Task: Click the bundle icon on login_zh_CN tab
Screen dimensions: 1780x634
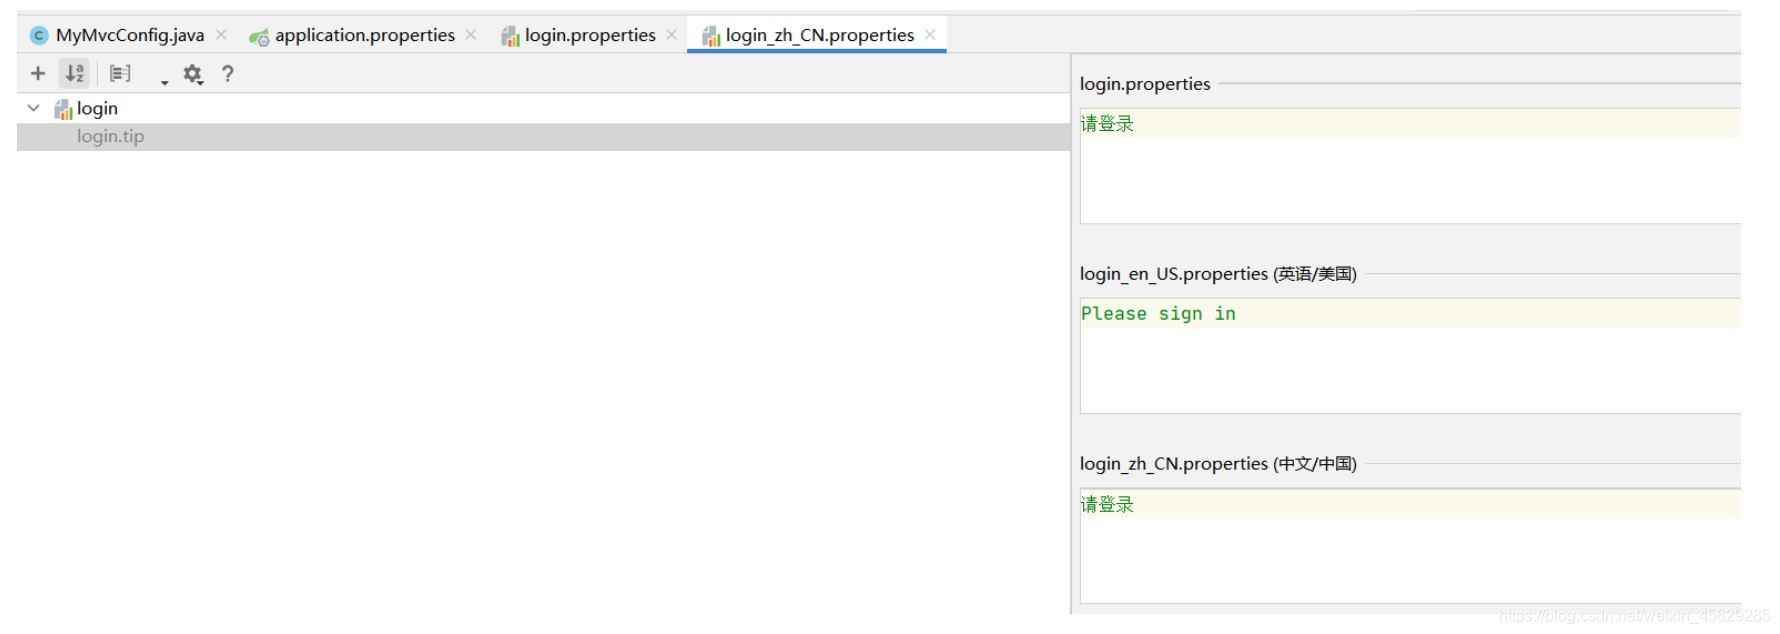Action: (x=711, y=37)
